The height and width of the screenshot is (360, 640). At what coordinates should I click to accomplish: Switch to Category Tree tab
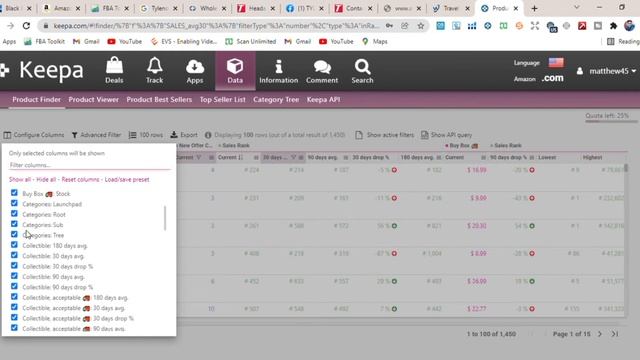[x=276, y=100]
